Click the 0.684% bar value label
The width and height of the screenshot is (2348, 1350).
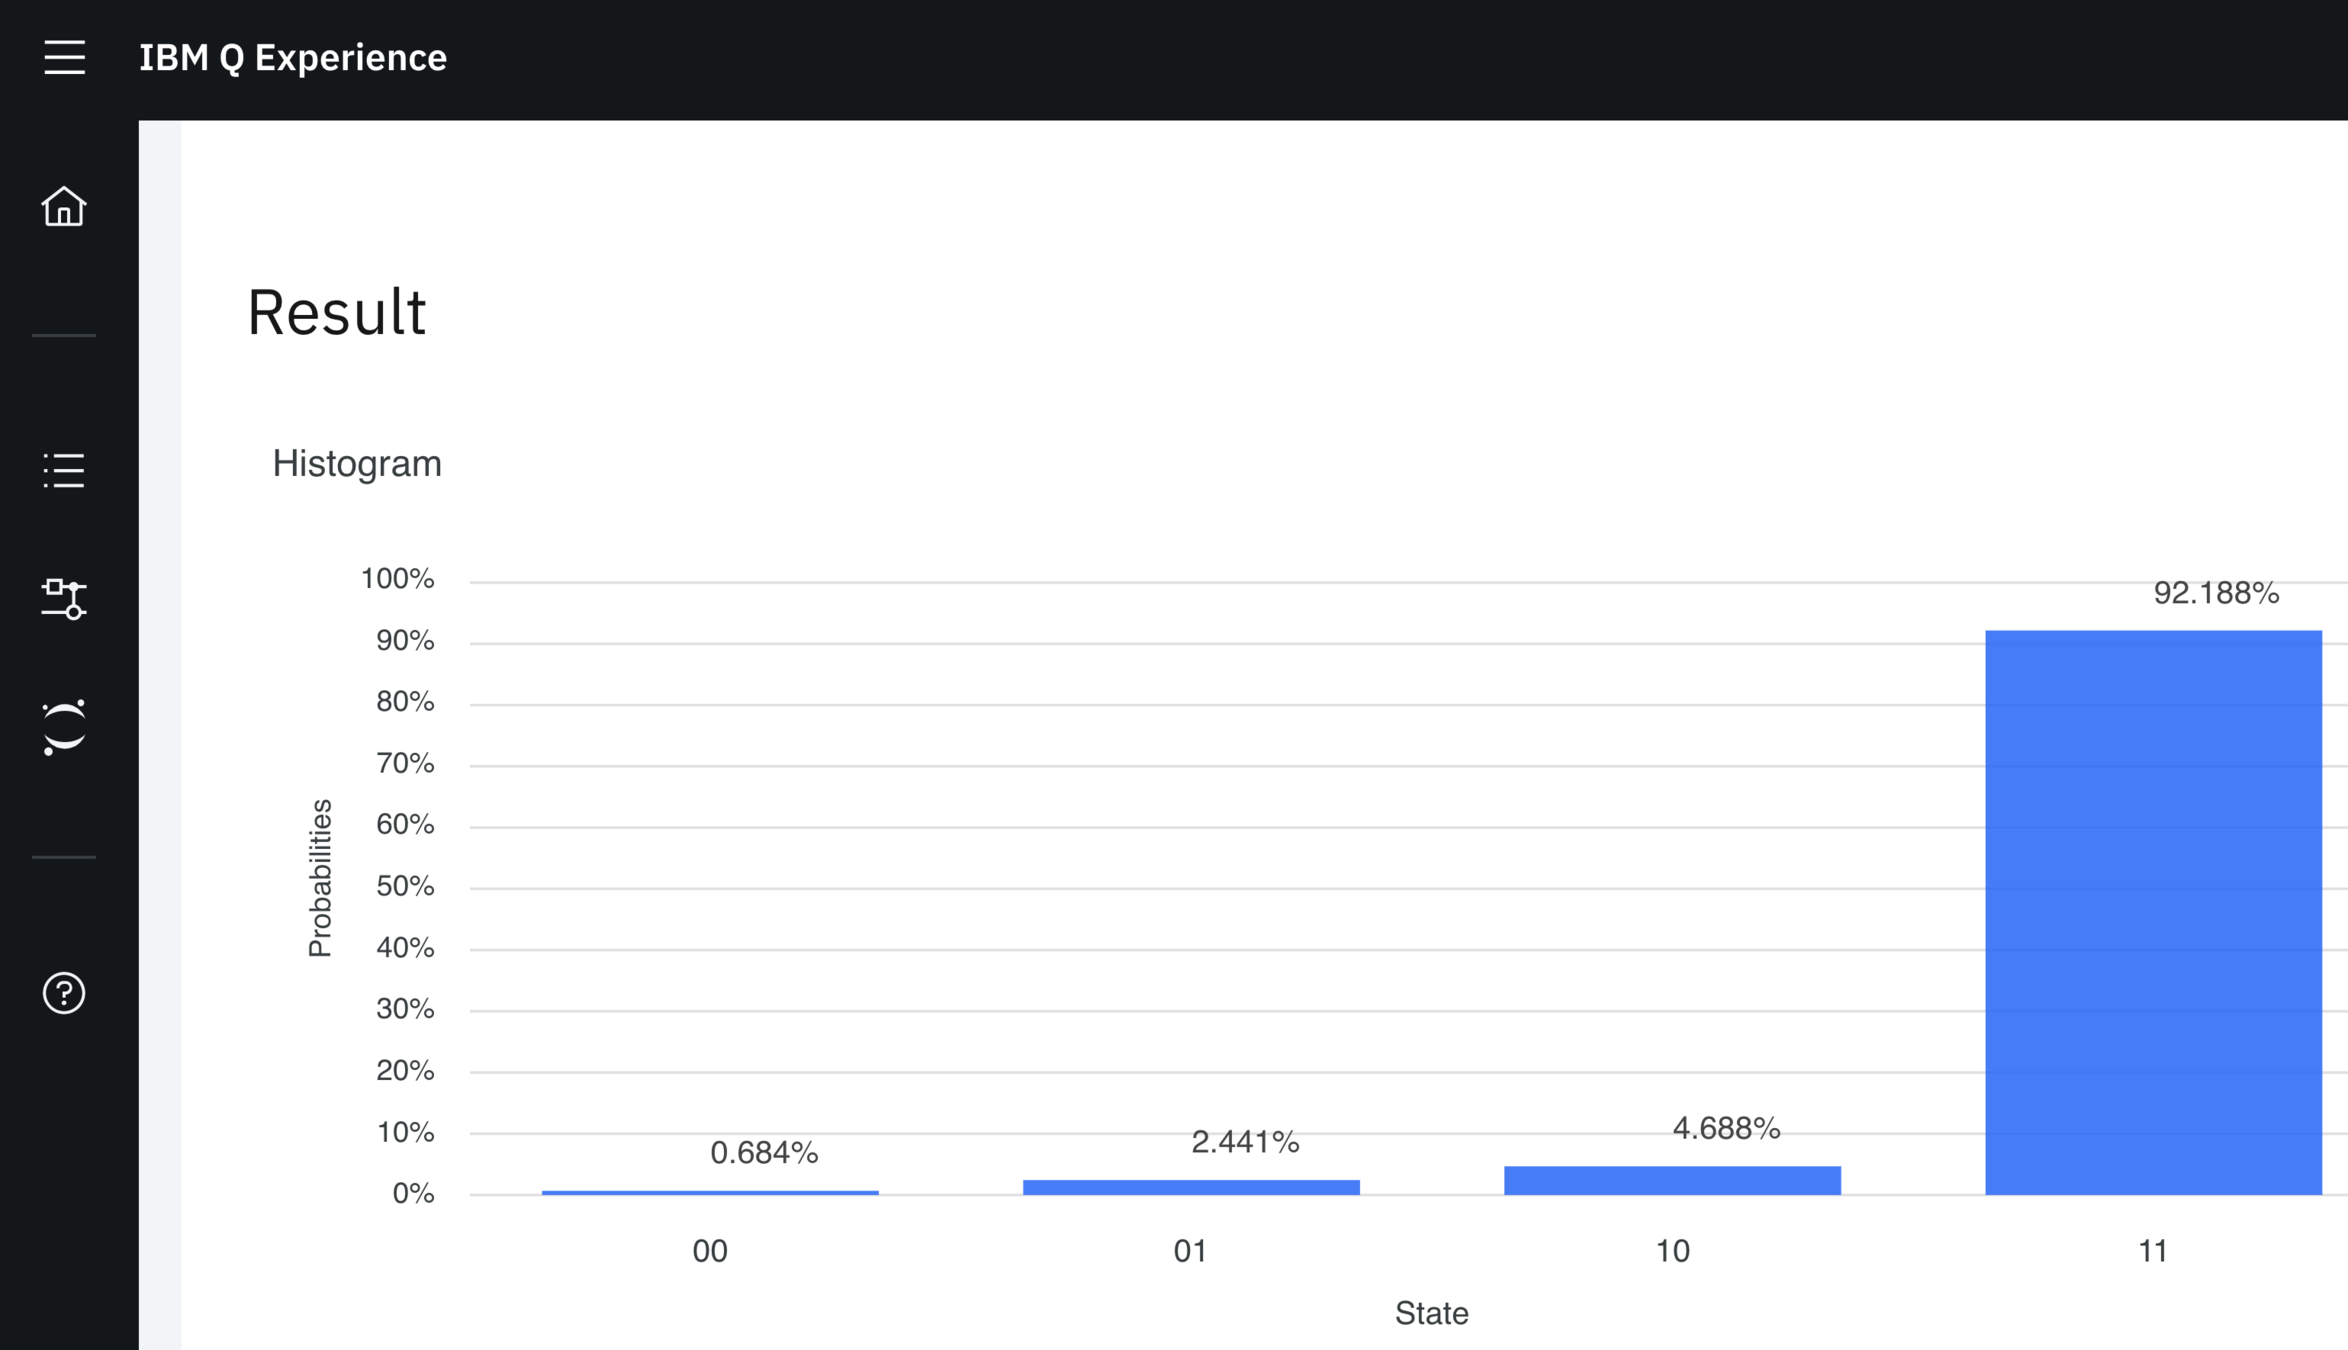tap(764, 1153)
